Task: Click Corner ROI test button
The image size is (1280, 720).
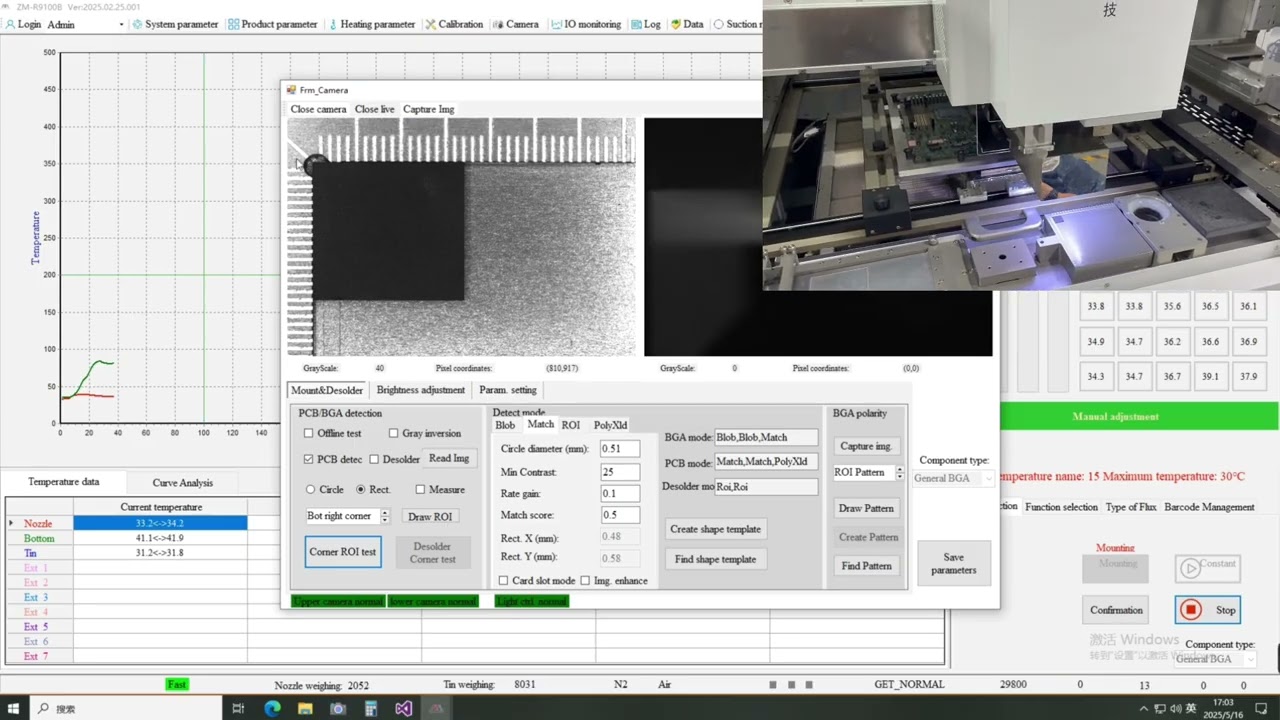Action: pyautogui.click(x=343, y=552)
